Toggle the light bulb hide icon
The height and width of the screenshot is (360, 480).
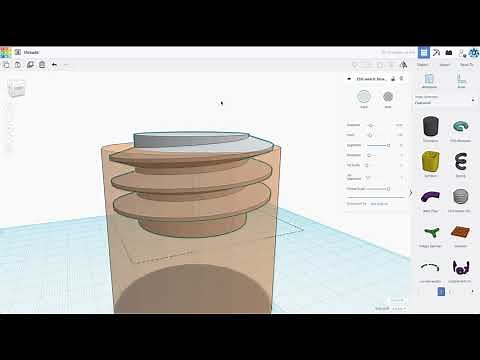[x=402, y=79]
